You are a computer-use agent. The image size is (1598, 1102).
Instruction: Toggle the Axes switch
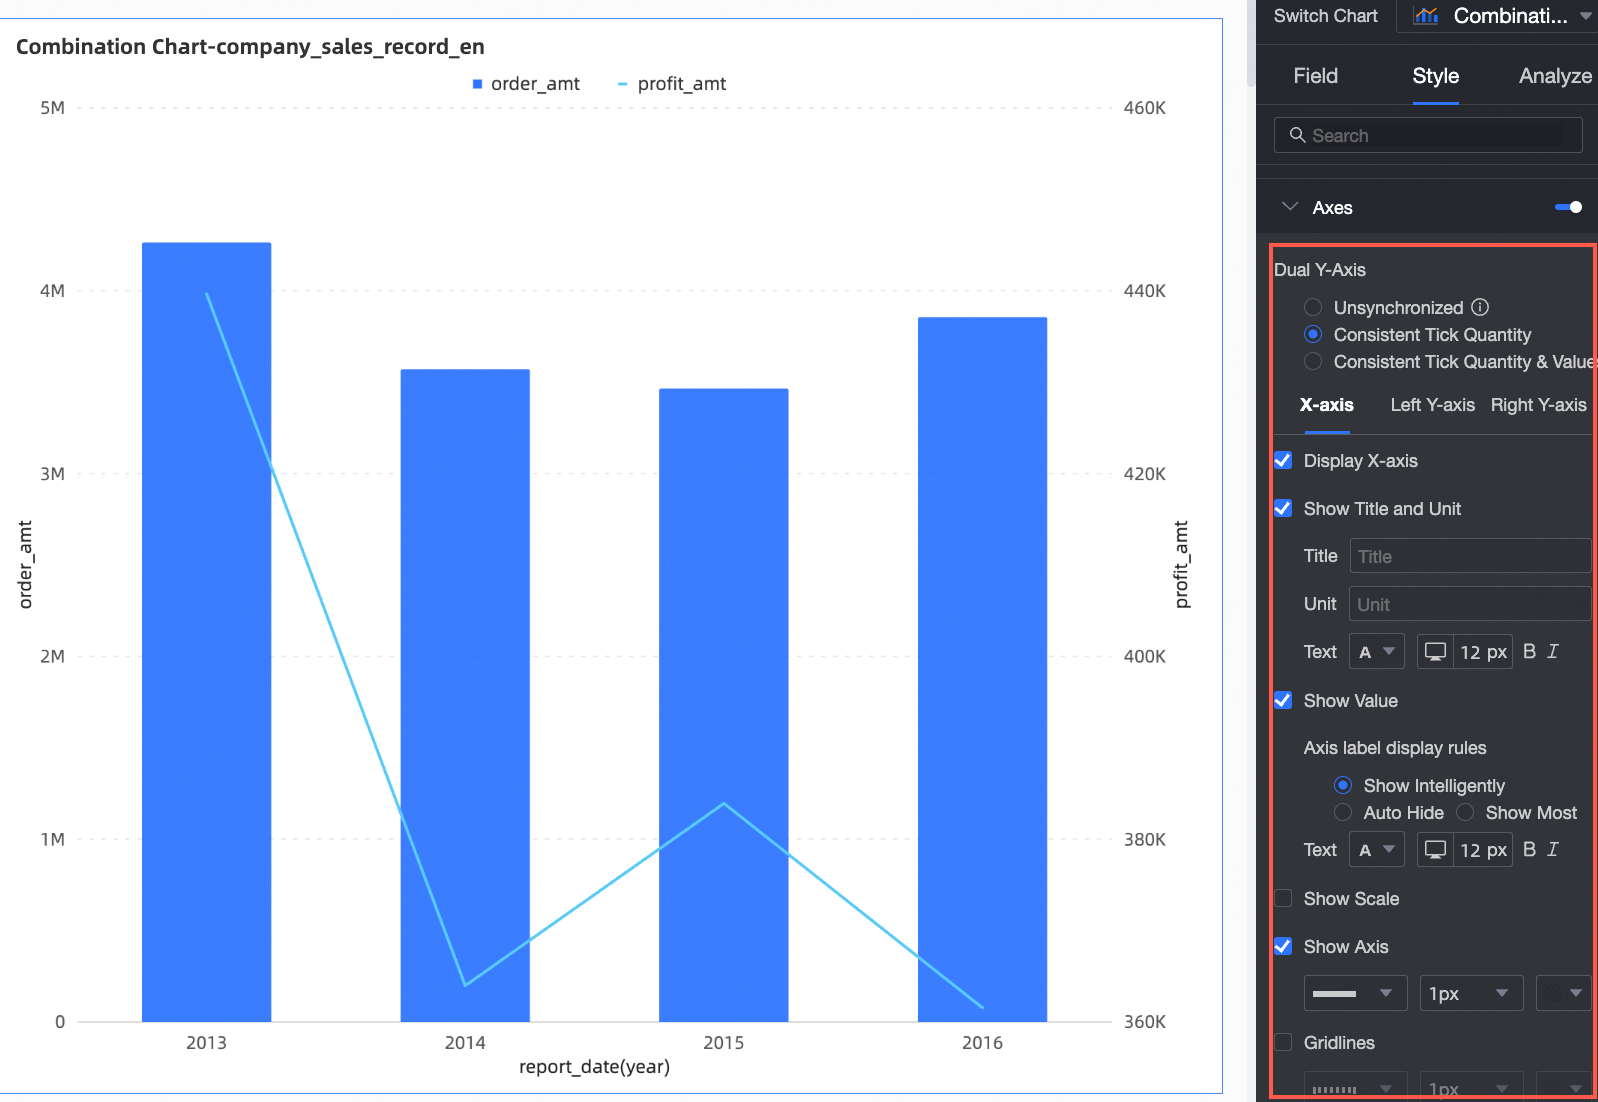[1568, 207]
